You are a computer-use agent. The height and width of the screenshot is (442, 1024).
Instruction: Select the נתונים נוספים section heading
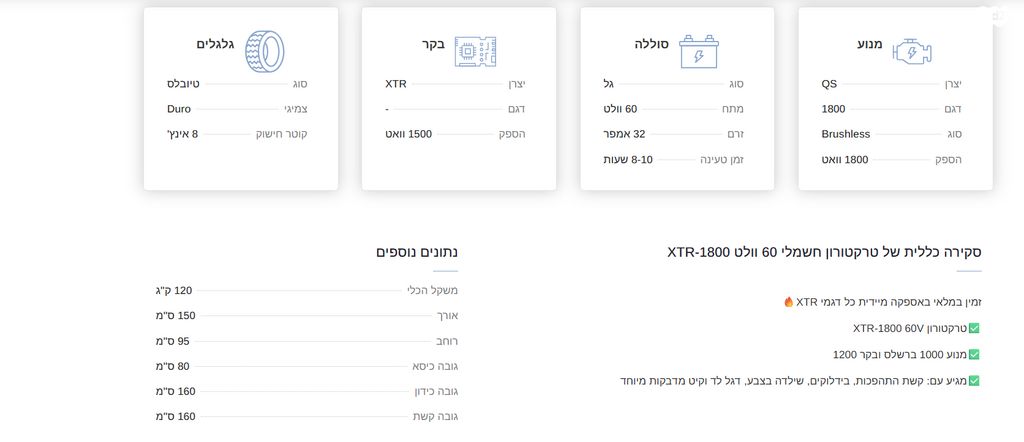click(417, 252)
